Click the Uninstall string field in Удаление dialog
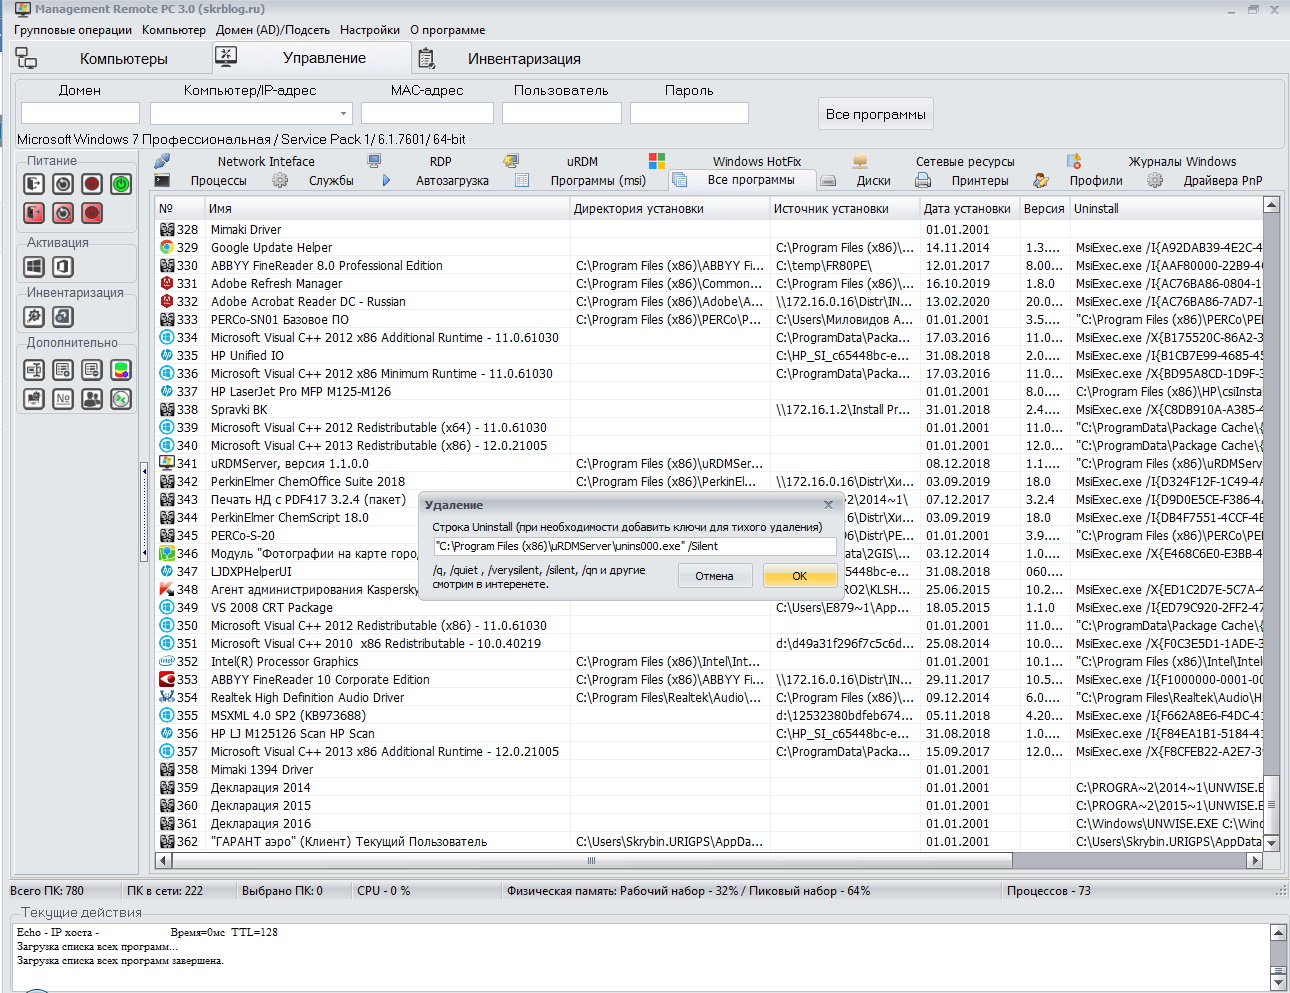Screen dimensions: 1290x993 (634, 546)
